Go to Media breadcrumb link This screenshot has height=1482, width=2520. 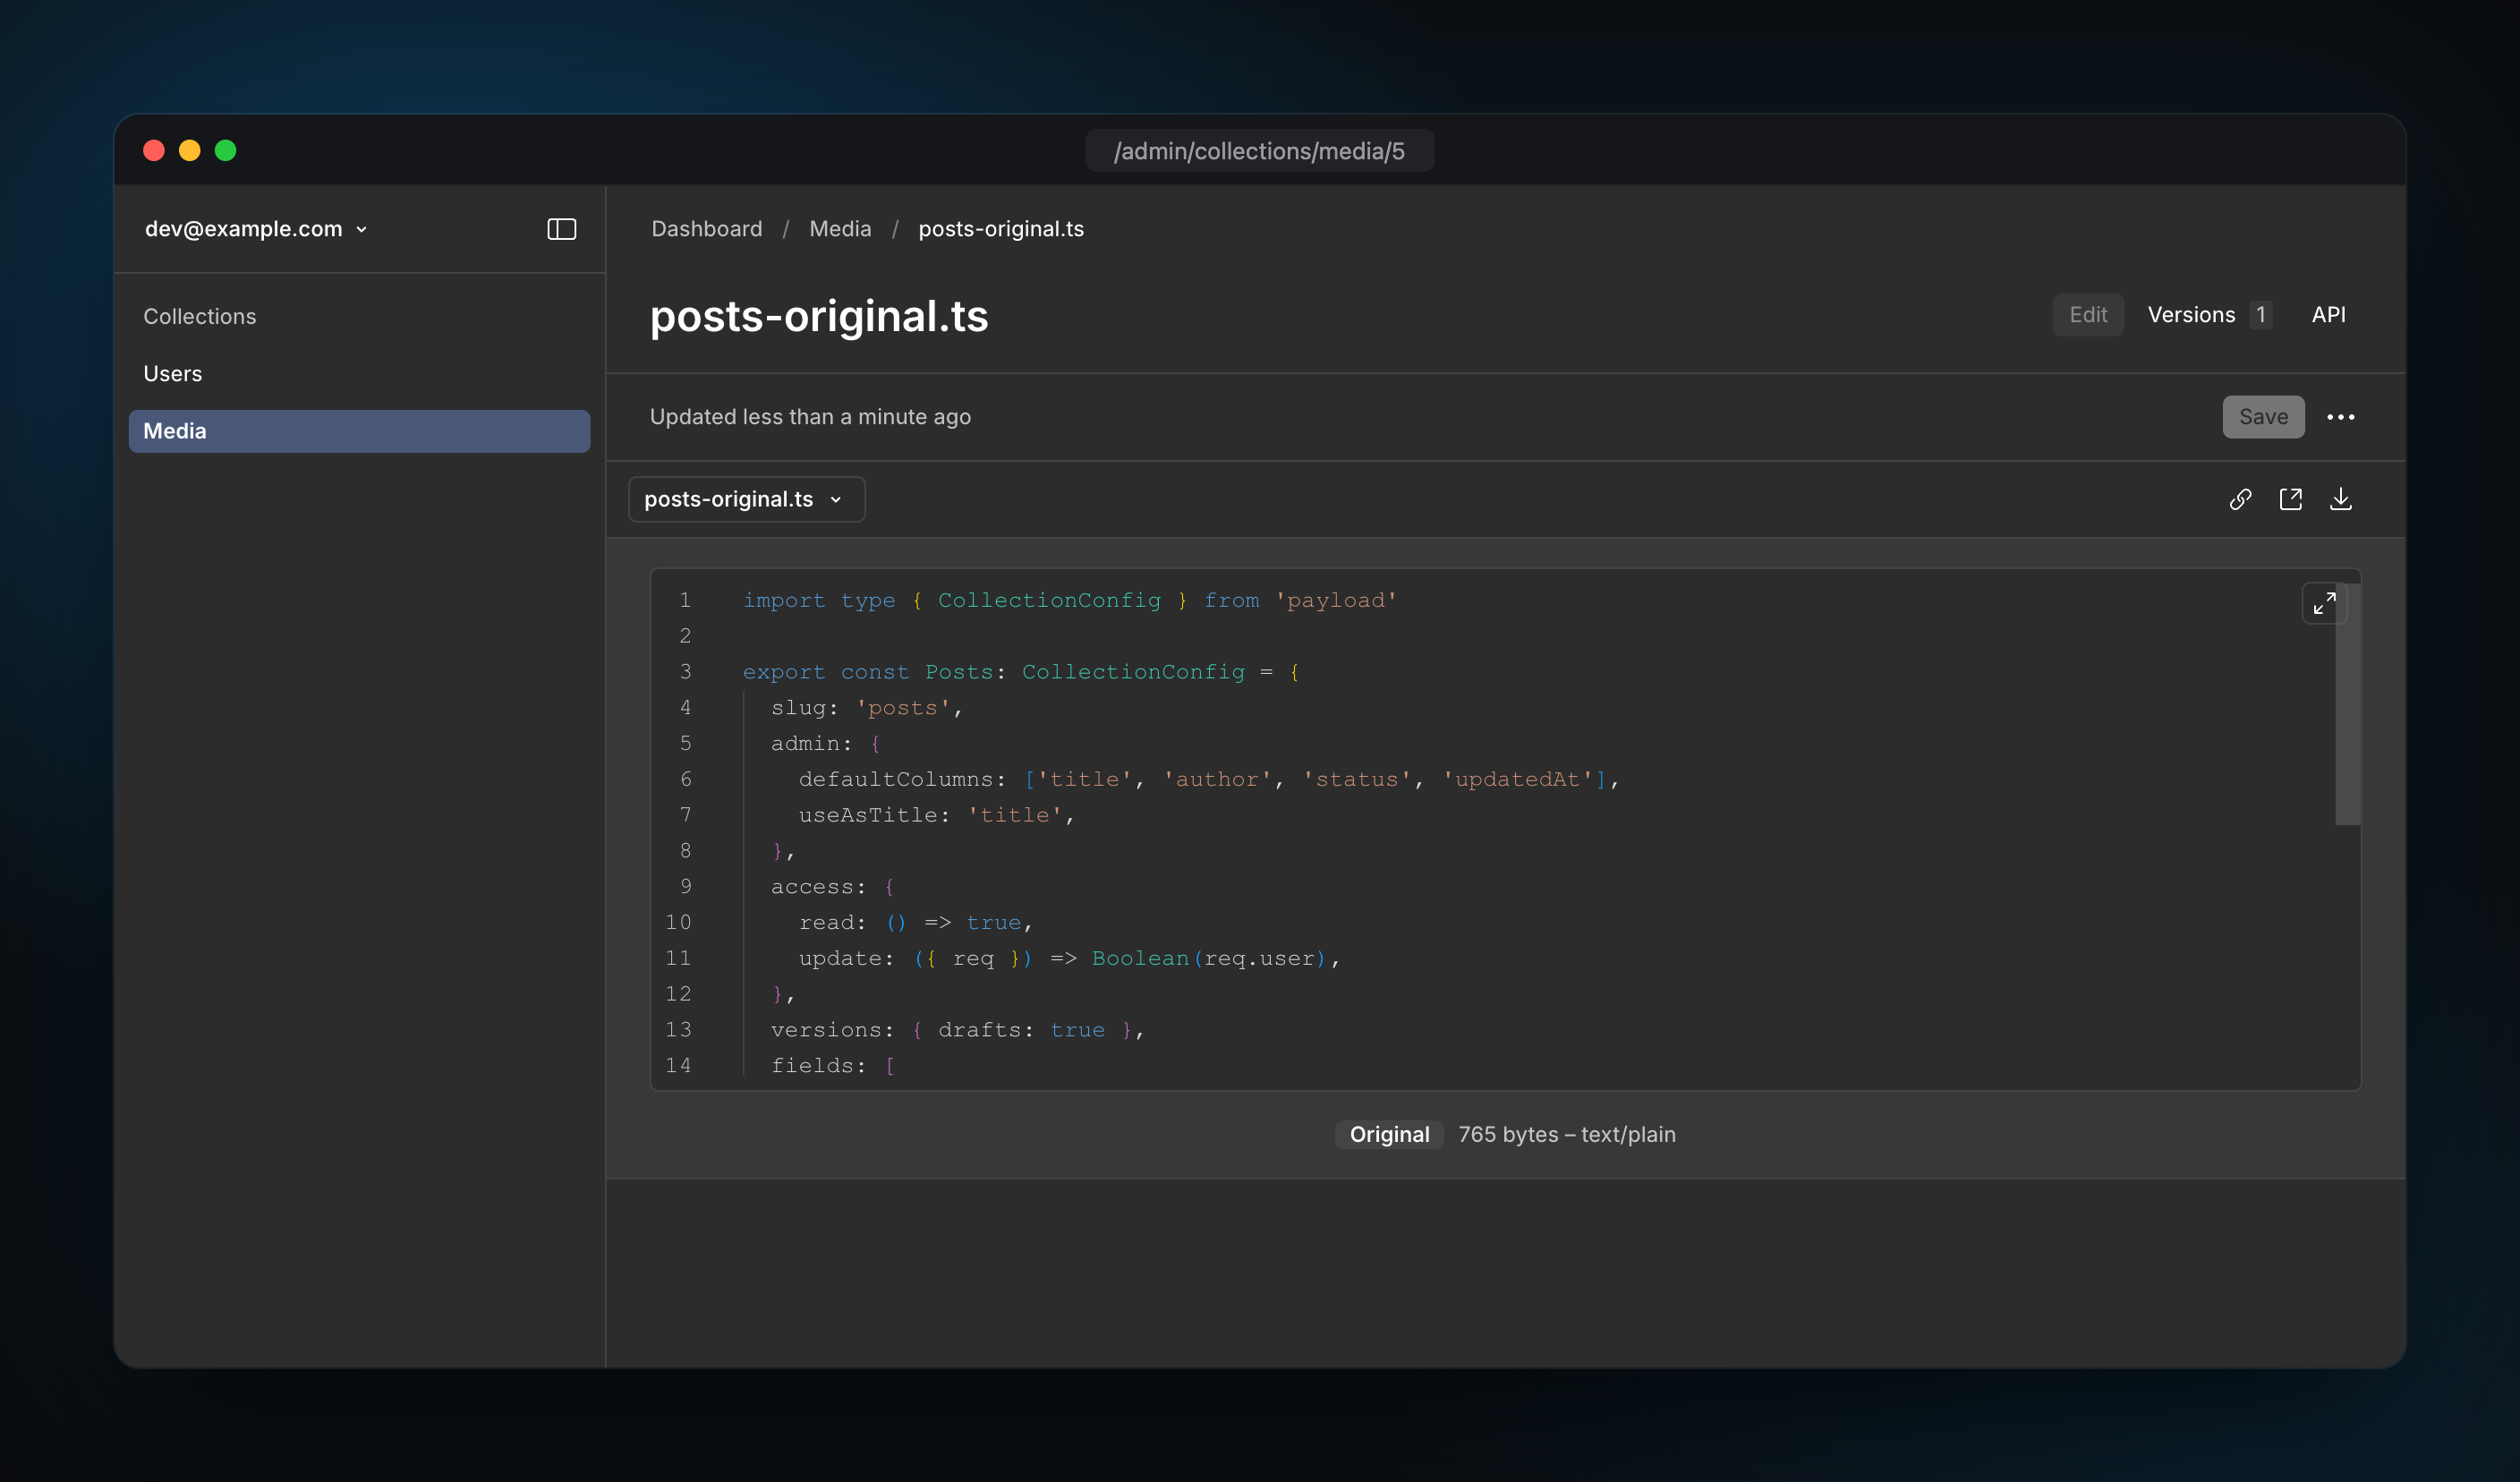point(840,229)
